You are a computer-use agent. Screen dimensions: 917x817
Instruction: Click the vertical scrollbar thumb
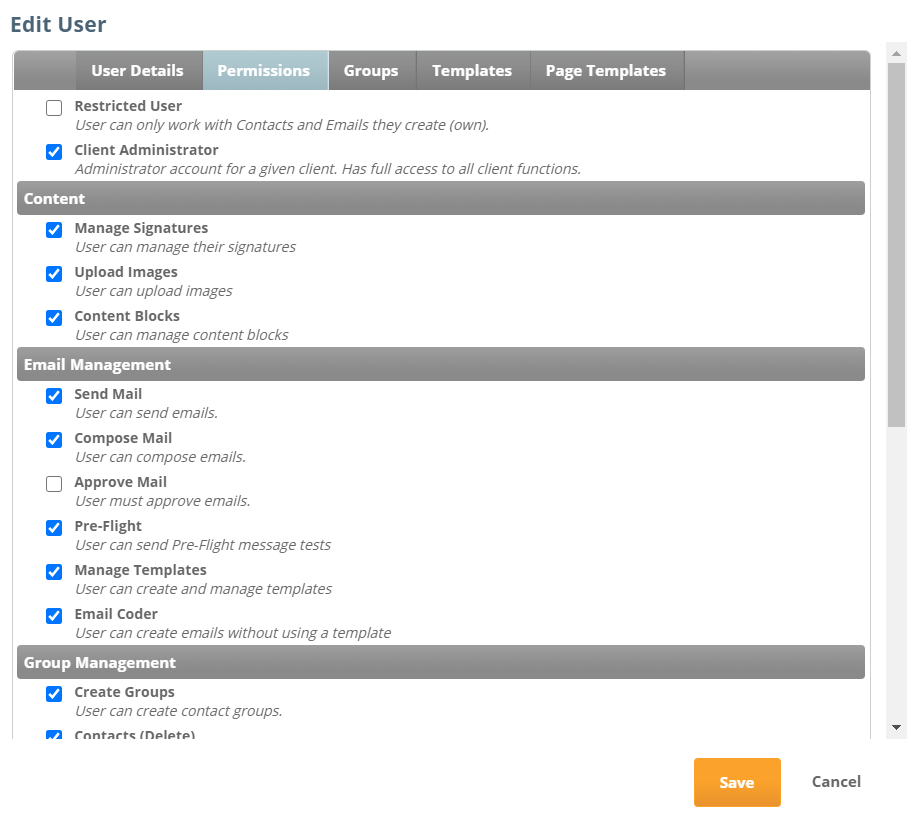coord(896,245)
